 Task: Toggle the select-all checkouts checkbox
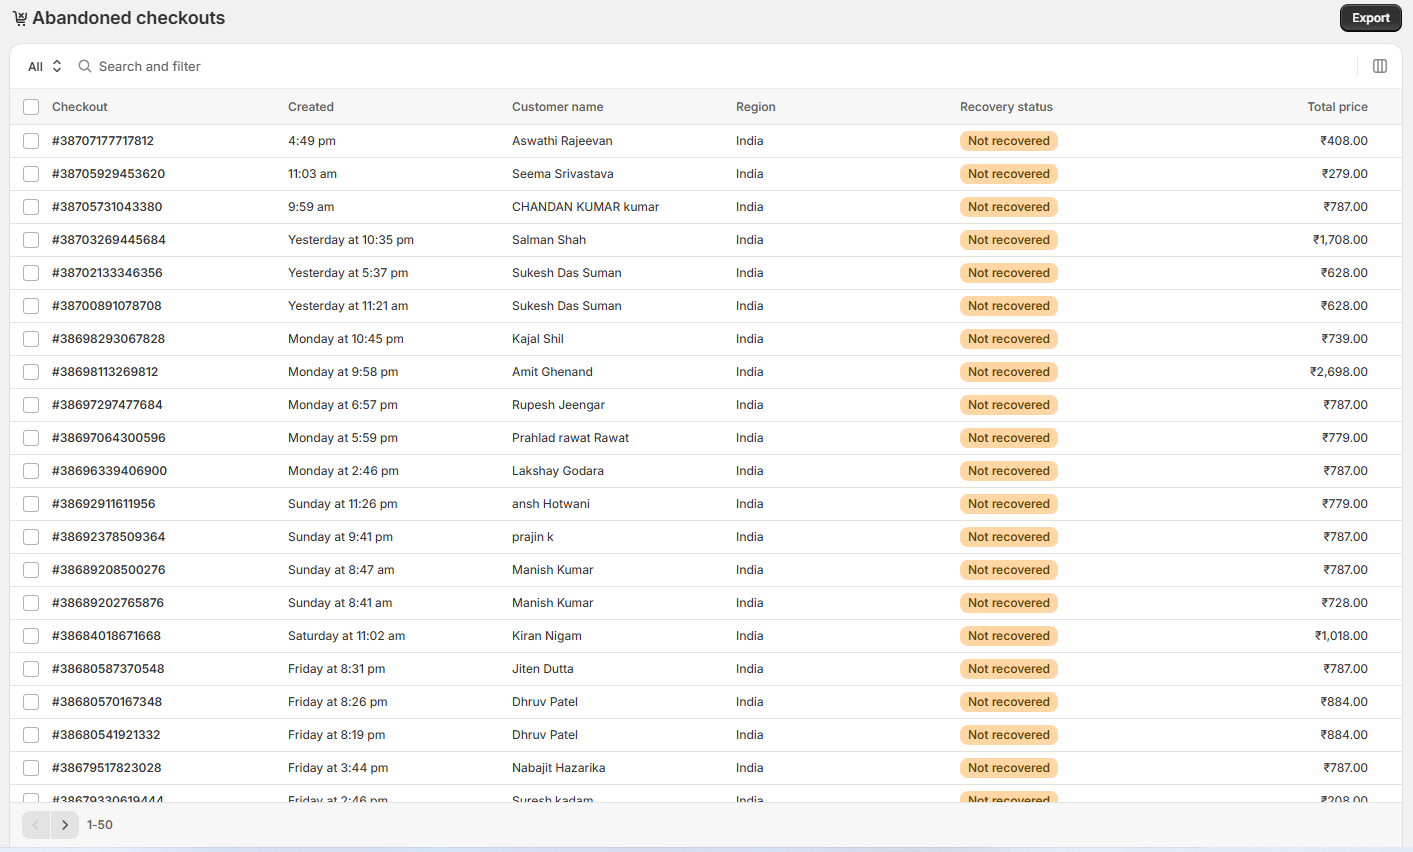[31, 107]
